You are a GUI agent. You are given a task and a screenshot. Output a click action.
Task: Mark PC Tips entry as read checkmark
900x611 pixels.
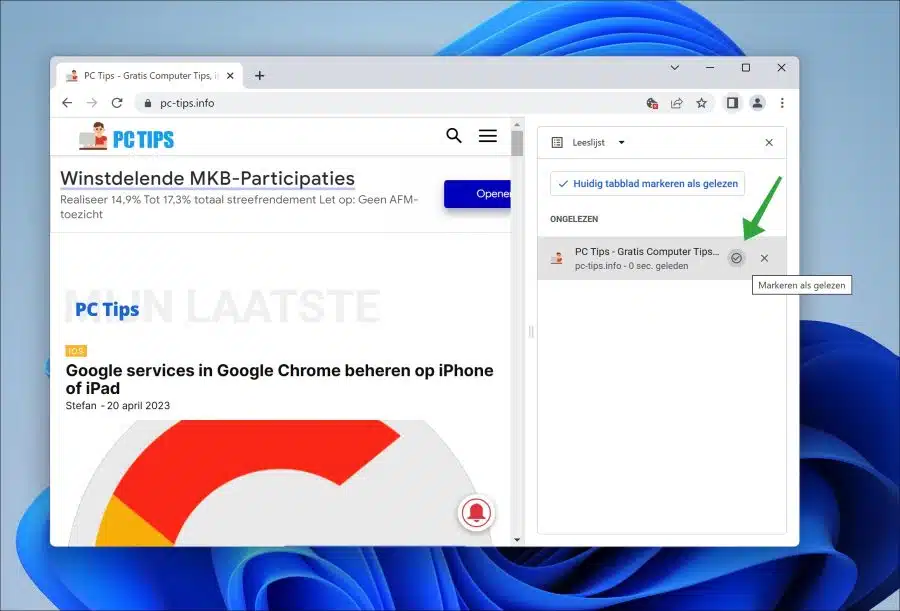click(736, 258)
